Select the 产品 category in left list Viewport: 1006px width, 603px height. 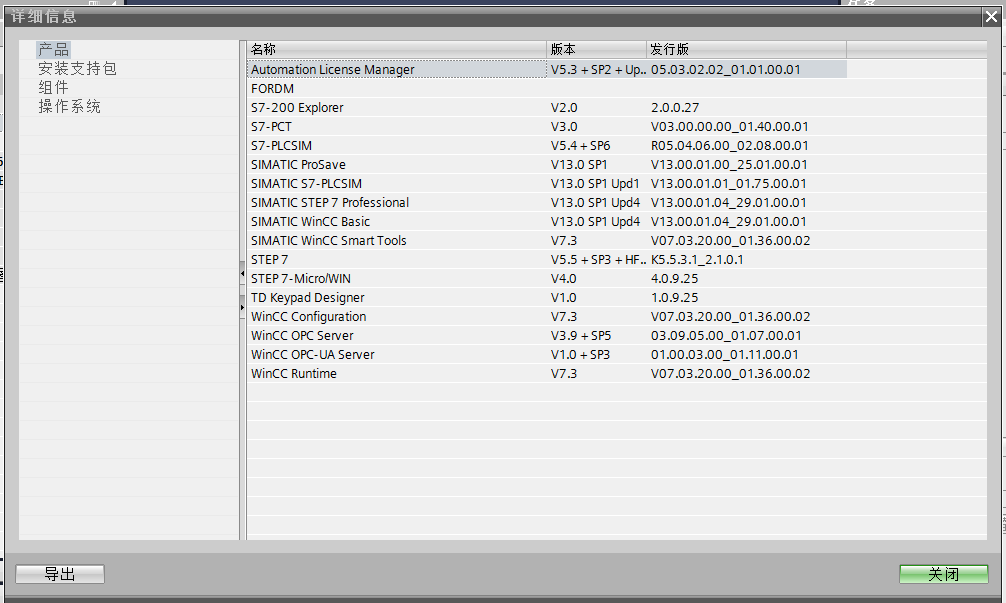pos(53,49)
